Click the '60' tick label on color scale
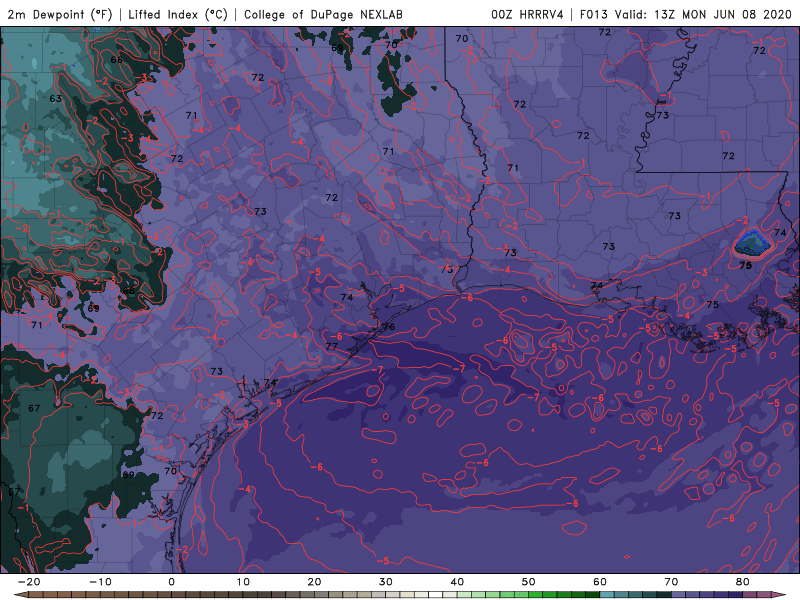The image size is (800, 600). pos(600,582)
